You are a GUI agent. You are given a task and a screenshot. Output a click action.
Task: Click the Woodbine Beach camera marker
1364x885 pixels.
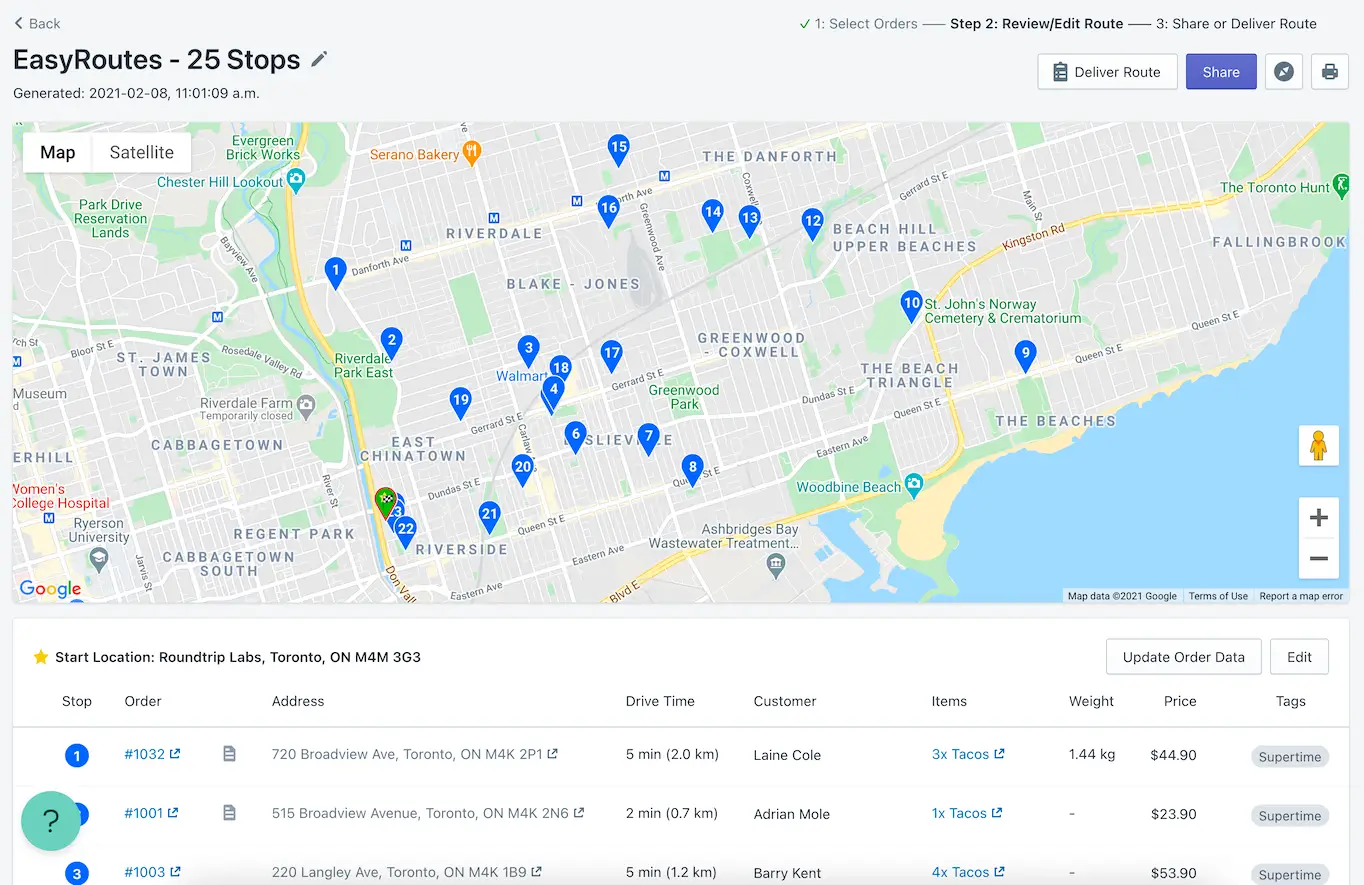[x=914, y=486]
